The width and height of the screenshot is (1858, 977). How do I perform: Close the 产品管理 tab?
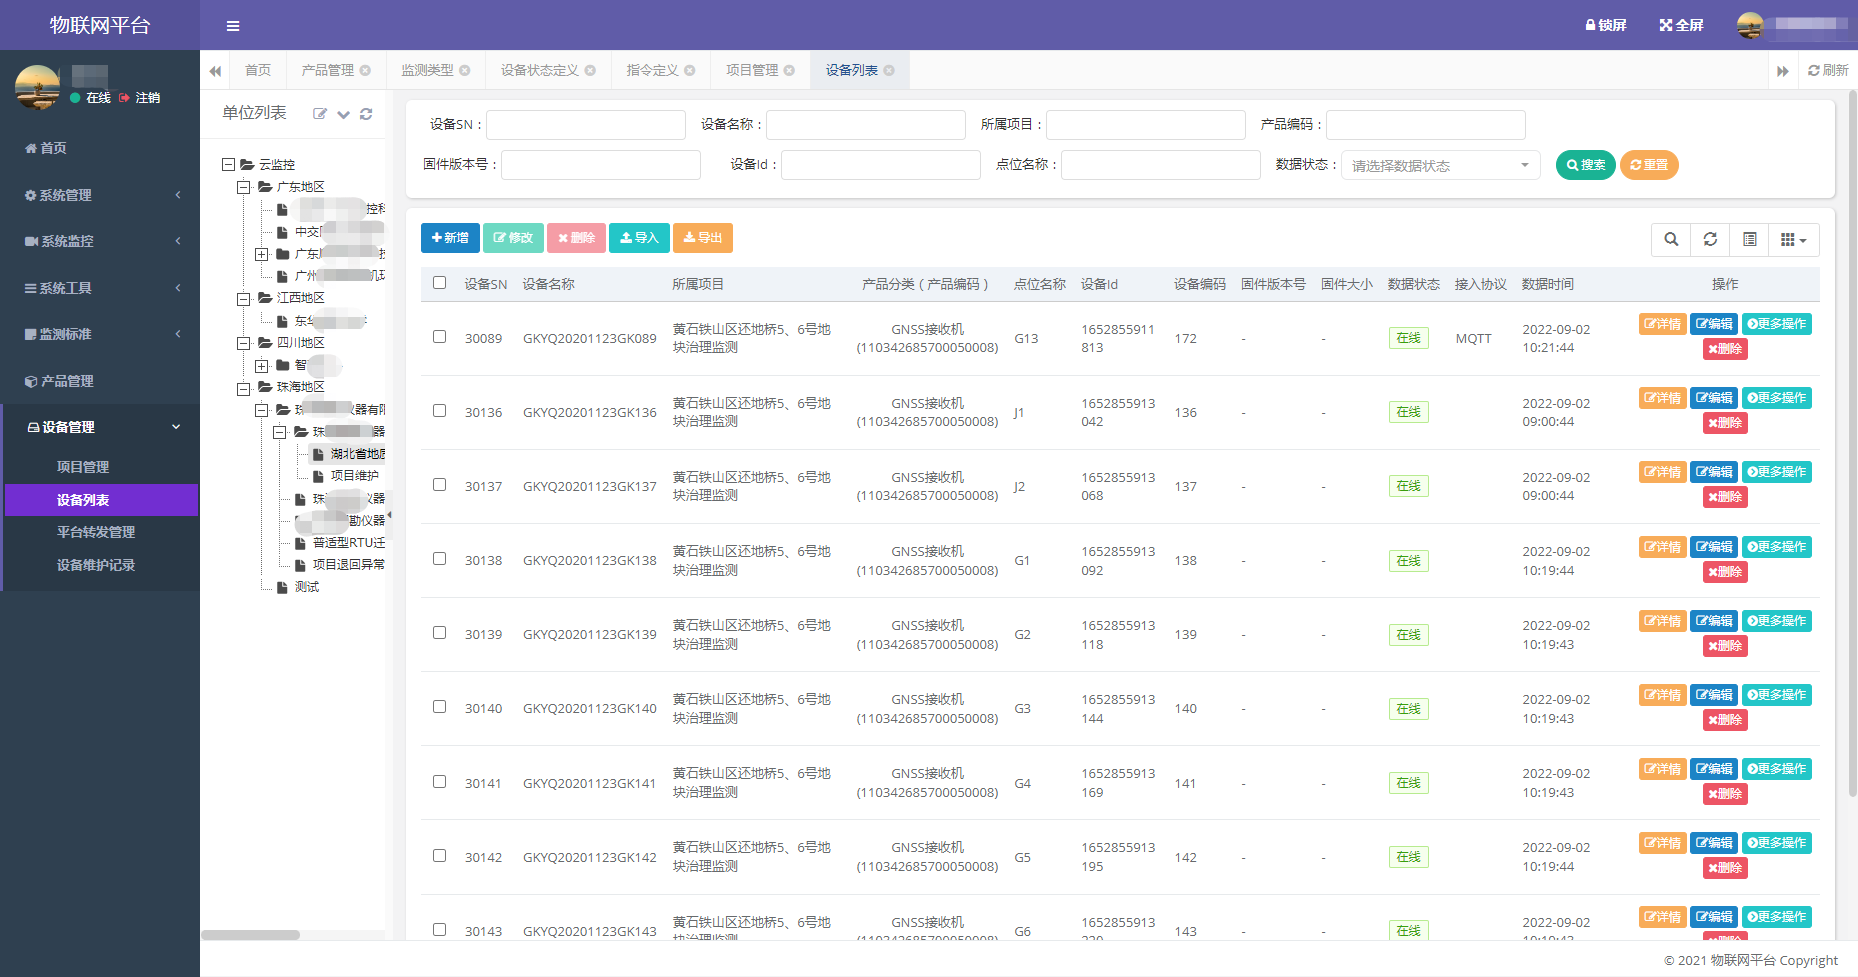[x=365, y=70]
